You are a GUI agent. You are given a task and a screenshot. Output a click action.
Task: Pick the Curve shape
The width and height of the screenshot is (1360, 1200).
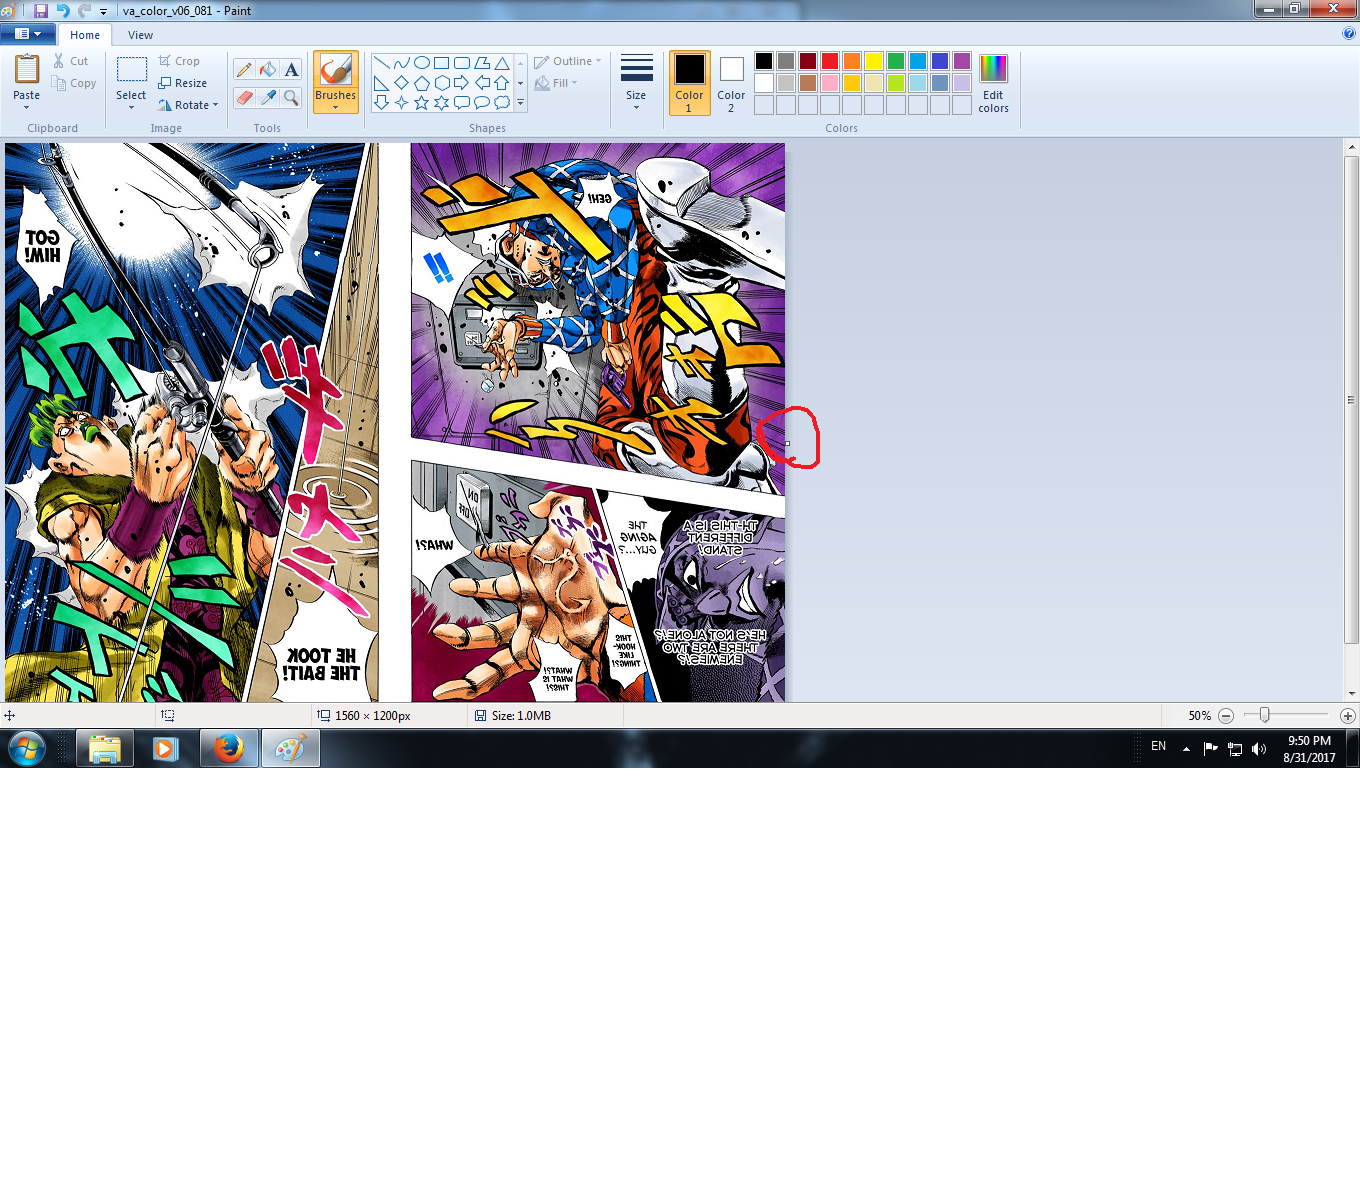pos(401,63)
